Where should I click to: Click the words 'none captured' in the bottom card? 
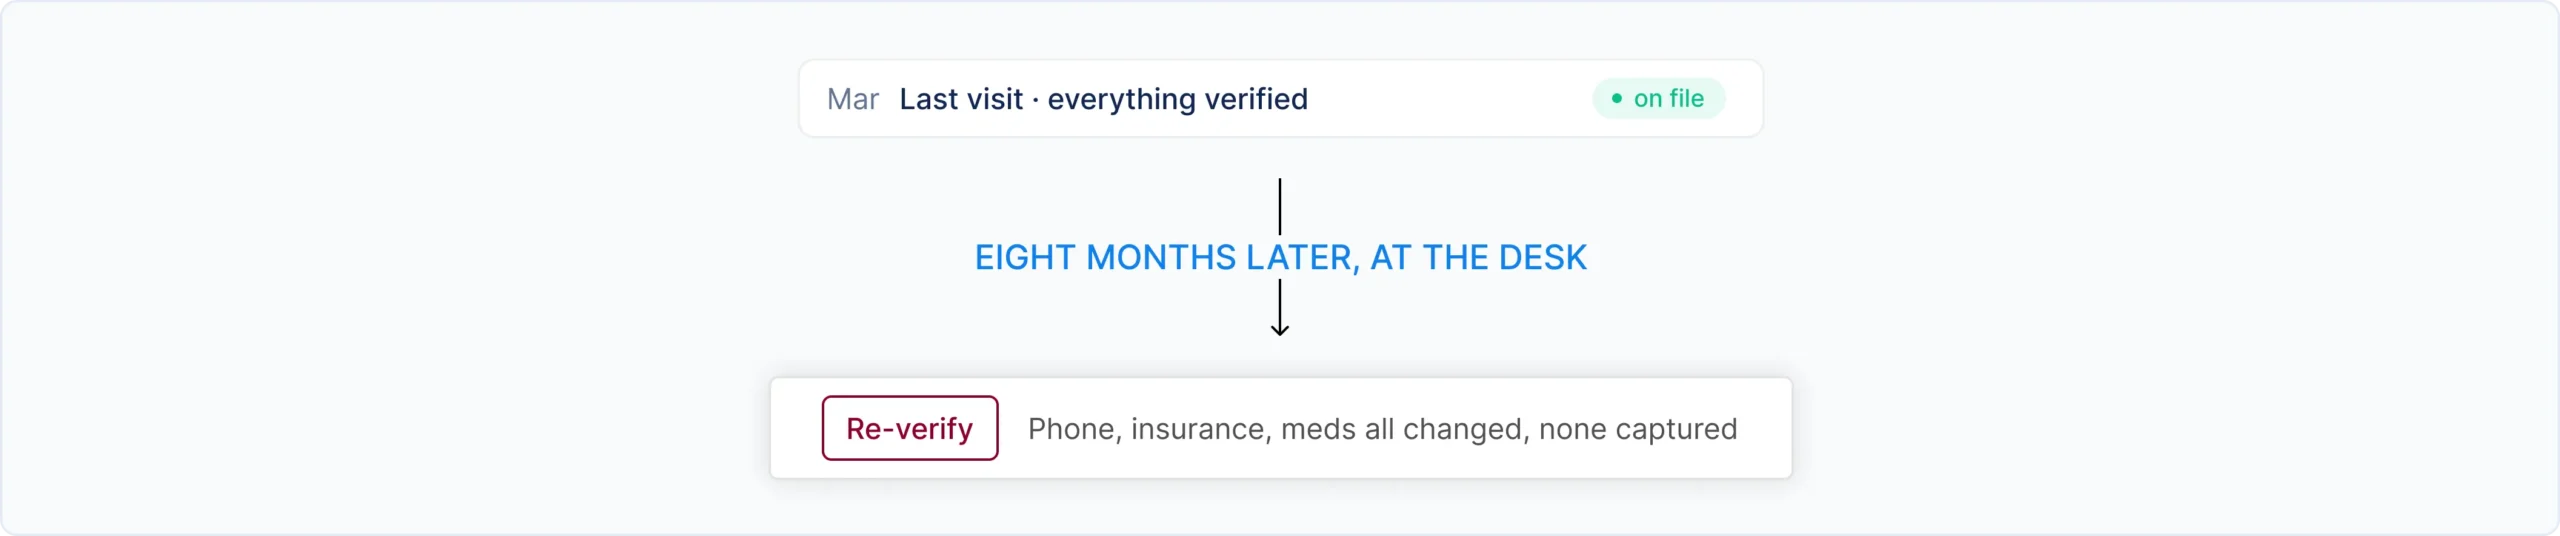click(x=1638, y=429)
